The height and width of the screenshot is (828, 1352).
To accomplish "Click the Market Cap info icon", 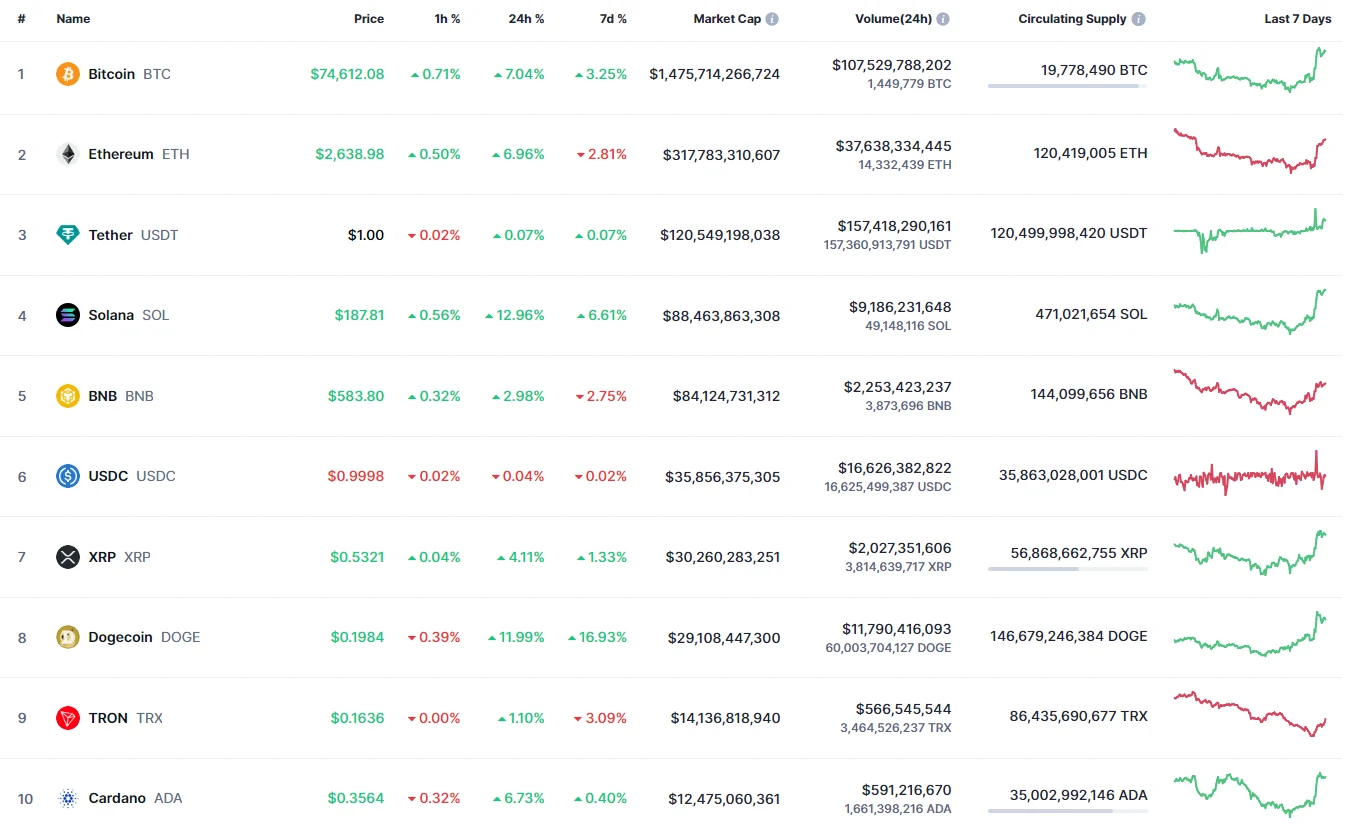I will [772, 19].
